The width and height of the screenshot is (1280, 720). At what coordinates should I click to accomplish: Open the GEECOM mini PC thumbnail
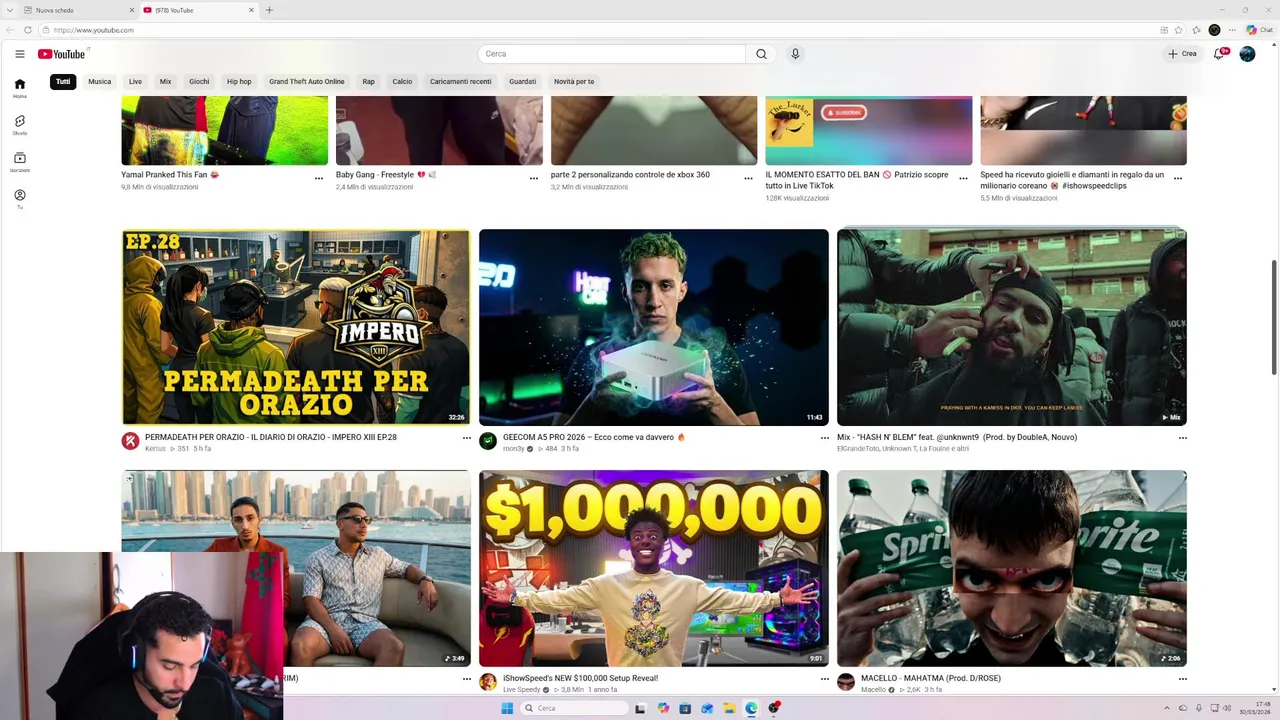point(654,327)
